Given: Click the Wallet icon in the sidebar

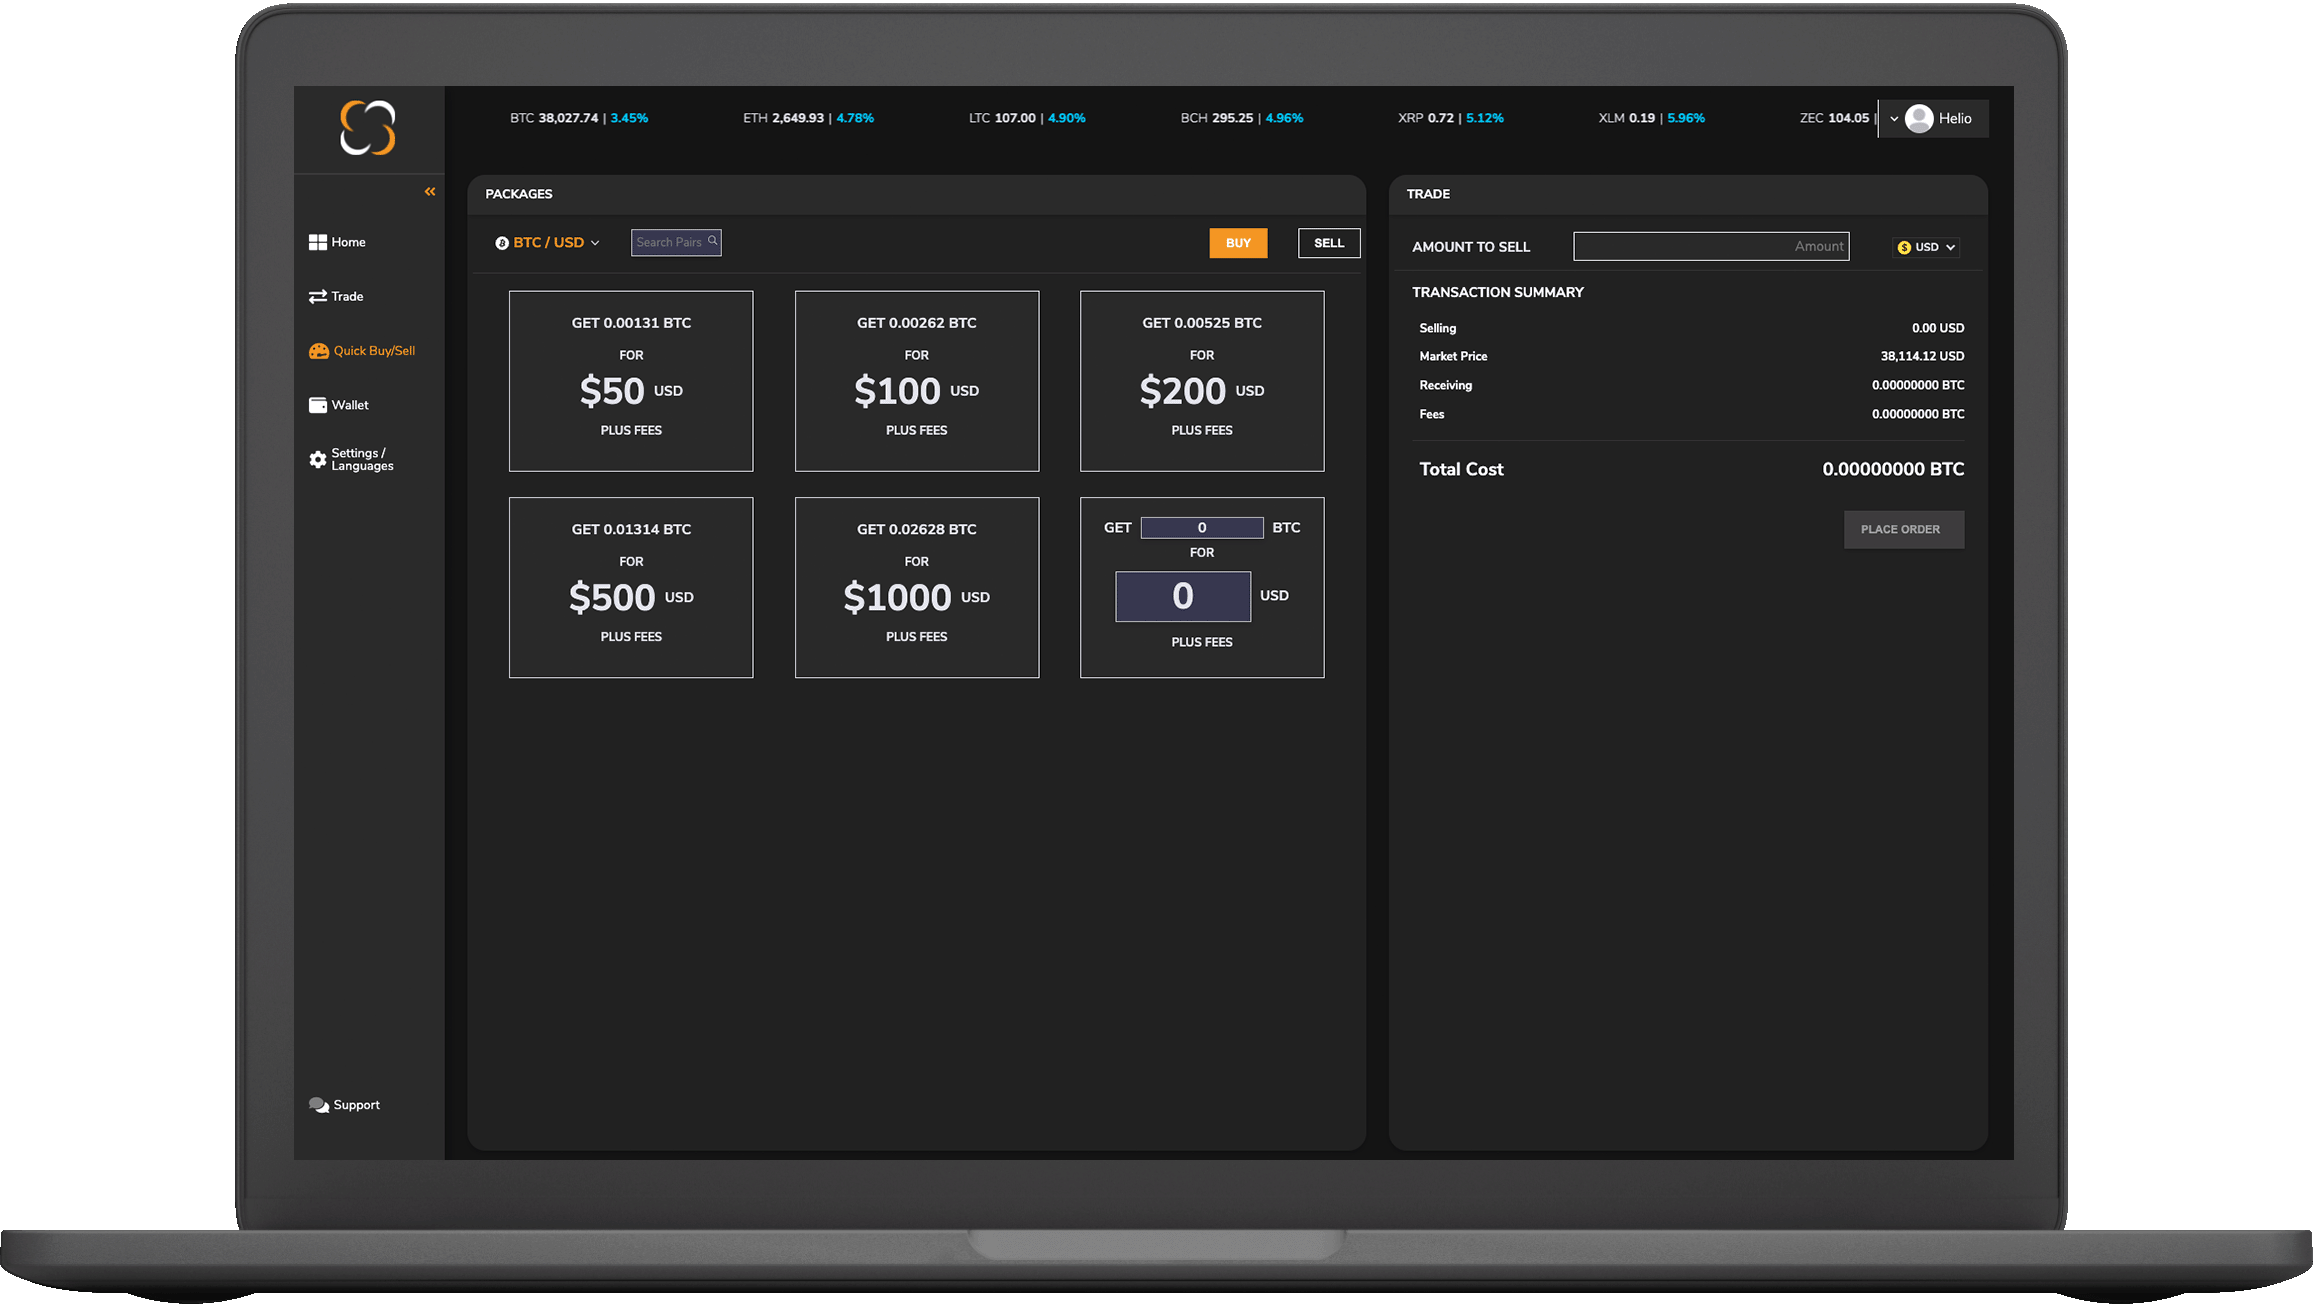Looking at the screenshot, I should [x=318, y=405].
